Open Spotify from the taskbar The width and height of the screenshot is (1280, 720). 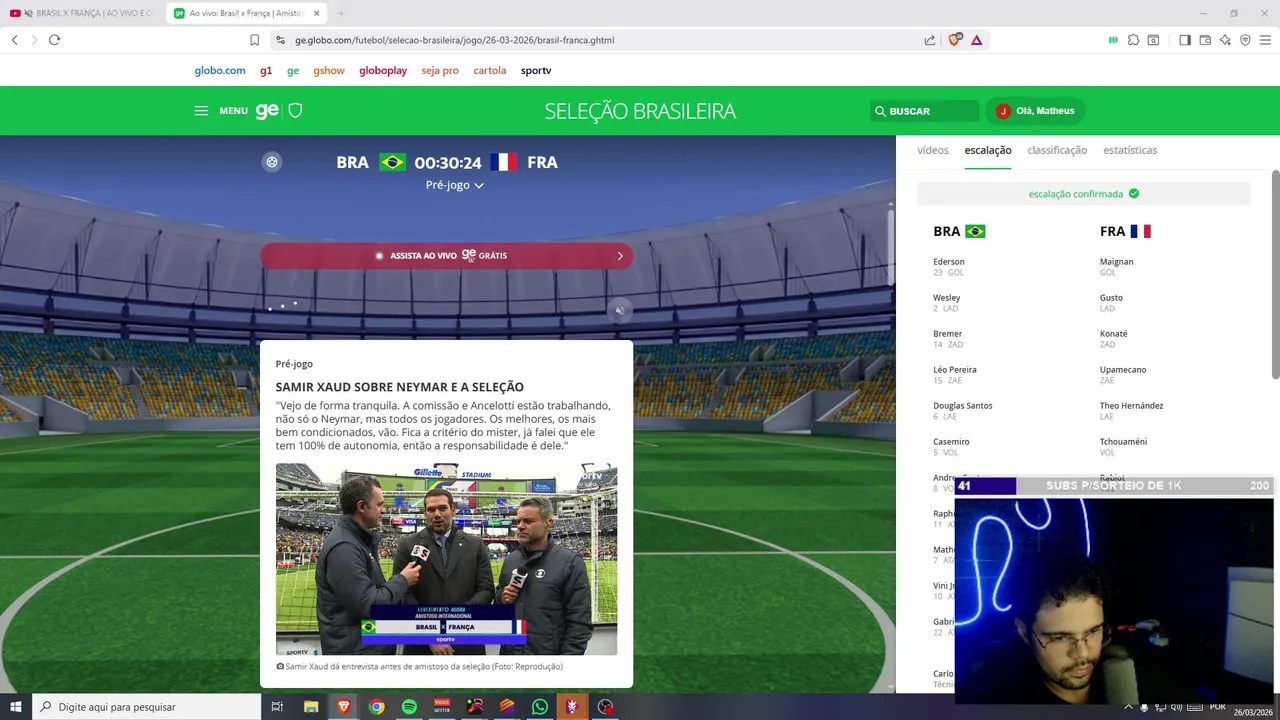(409, 707)
